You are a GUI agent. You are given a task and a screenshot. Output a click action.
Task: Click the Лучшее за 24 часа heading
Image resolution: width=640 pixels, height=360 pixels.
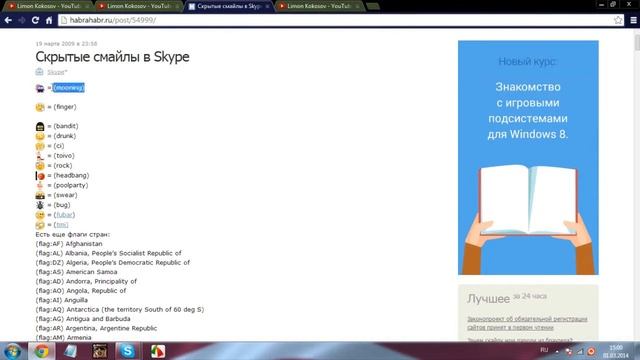pyautogui.click(x=507, y=298)
